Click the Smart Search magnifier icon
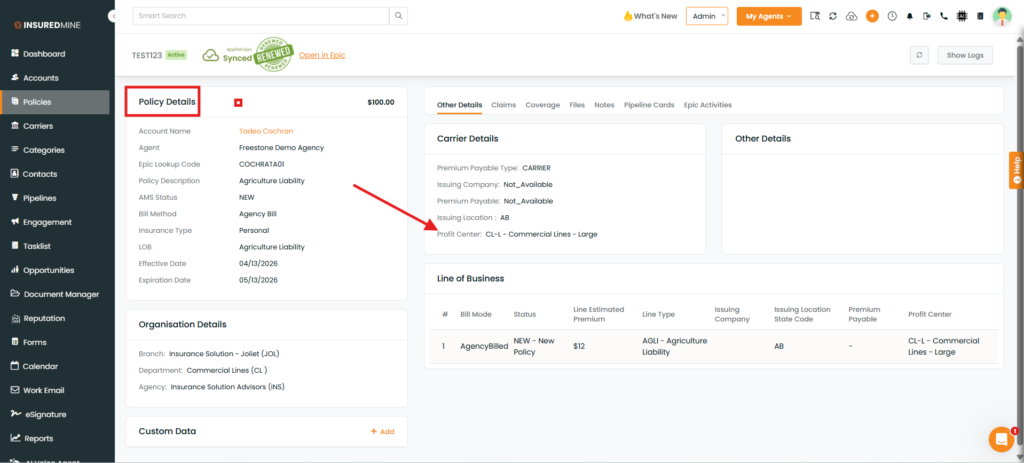The width and height of the screenshot is (1024, 463). pyautogui.click(x=399, y=16)
